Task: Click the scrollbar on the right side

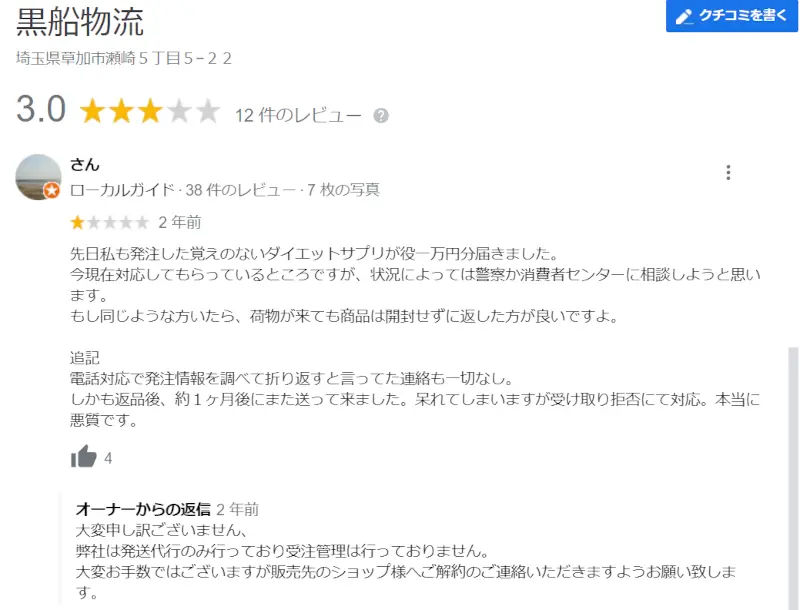Action: pos(793,478)
